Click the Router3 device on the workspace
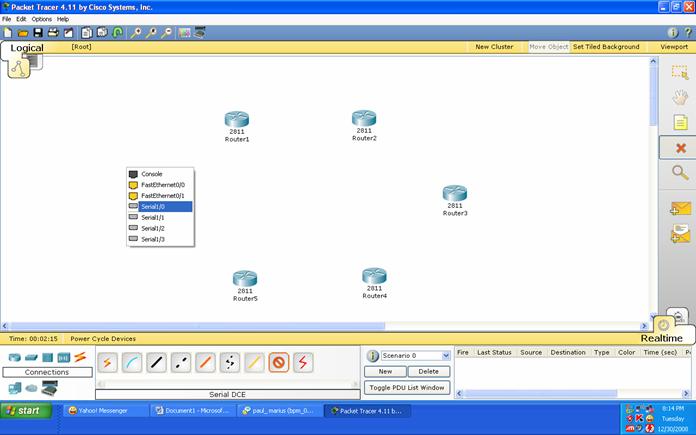Viewport: 696px width, 435px height. click(455, 195)
